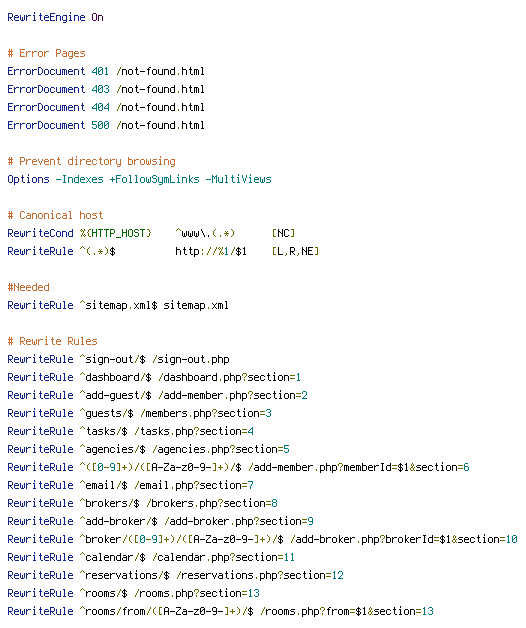
Task: Click the '# Canonical host' comment
Action: tap(55, 215)
